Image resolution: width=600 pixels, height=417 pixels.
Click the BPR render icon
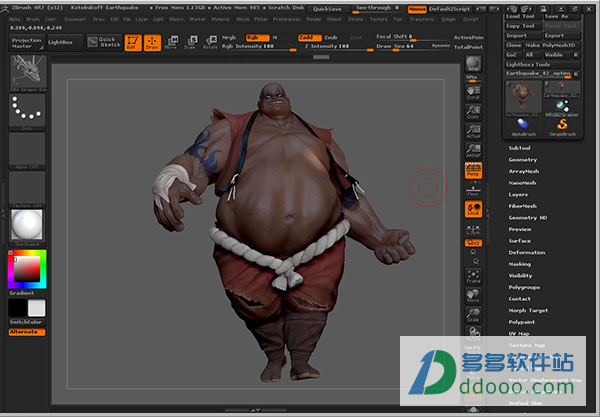(x=473, y=64)
